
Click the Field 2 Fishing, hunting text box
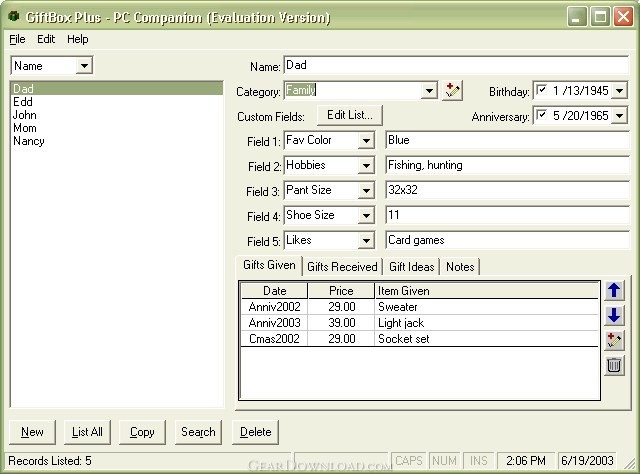506,165
